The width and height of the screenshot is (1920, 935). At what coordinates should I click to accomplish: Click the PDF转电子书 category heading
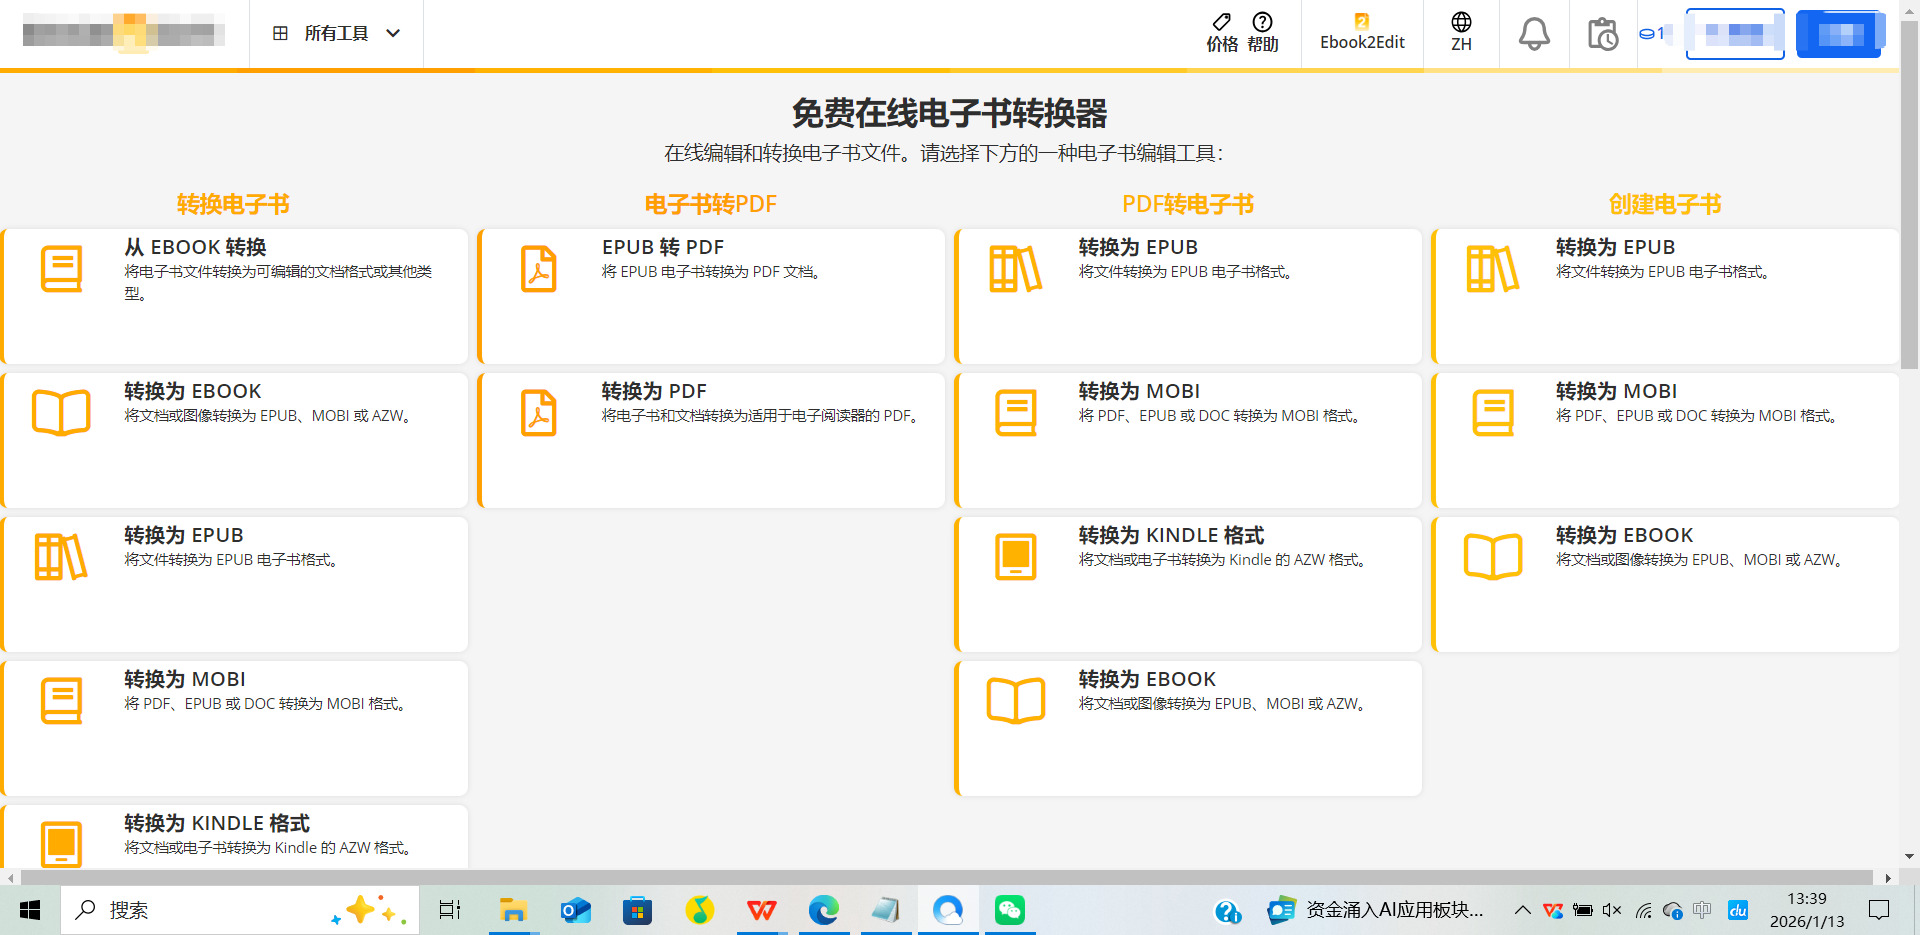1187,205
